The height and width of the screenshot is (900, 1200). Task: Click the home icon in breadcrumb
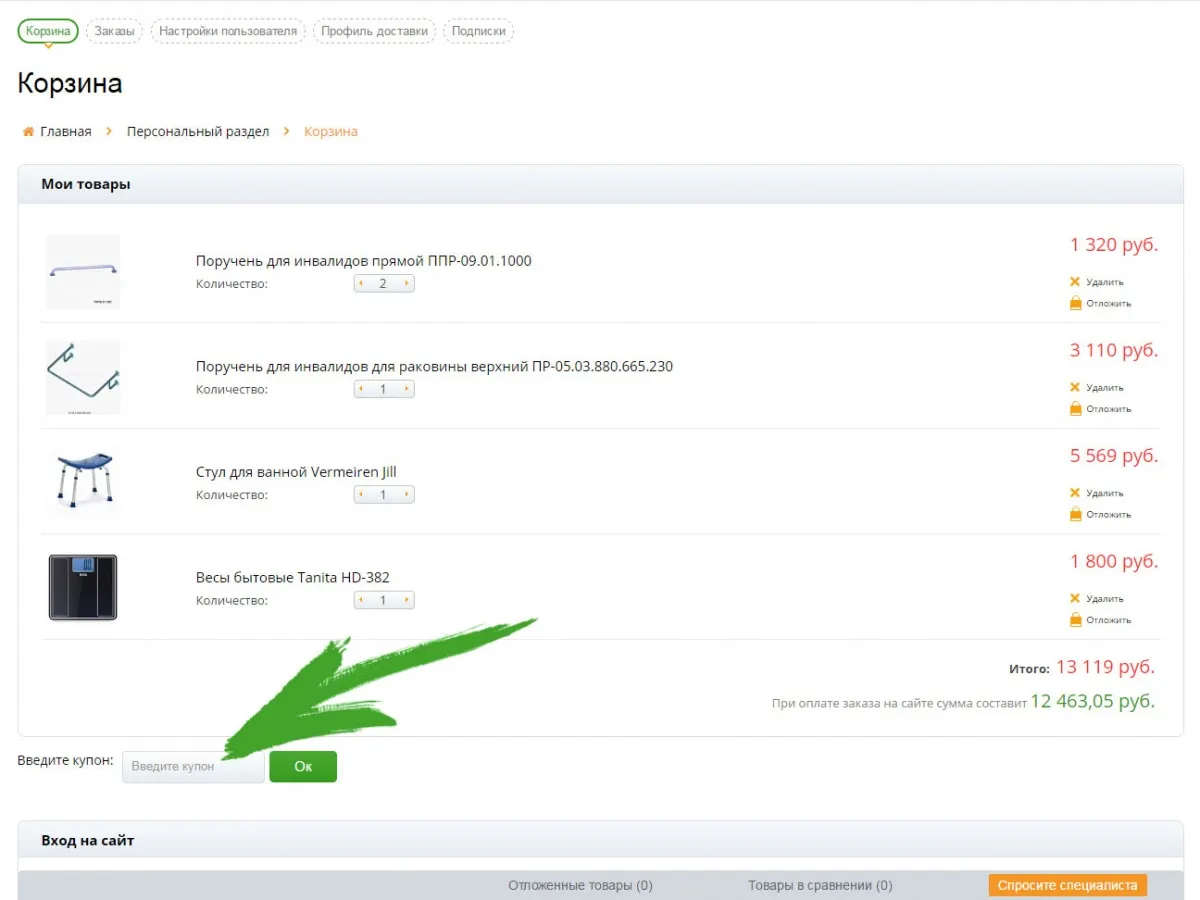28,132
